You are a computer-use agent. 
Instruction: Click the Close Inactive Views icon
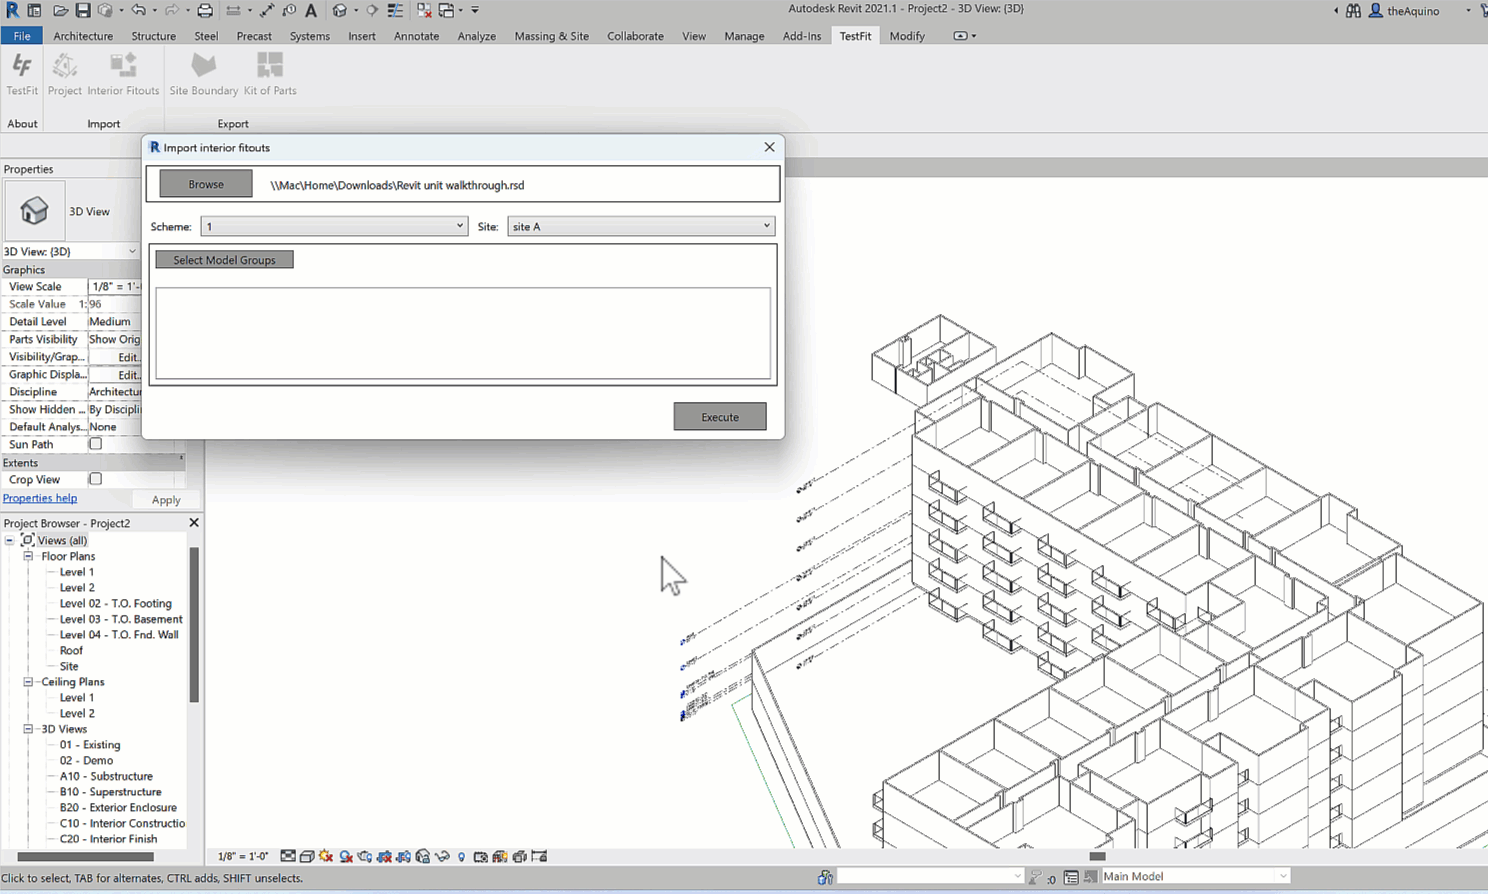coord(424,10)
